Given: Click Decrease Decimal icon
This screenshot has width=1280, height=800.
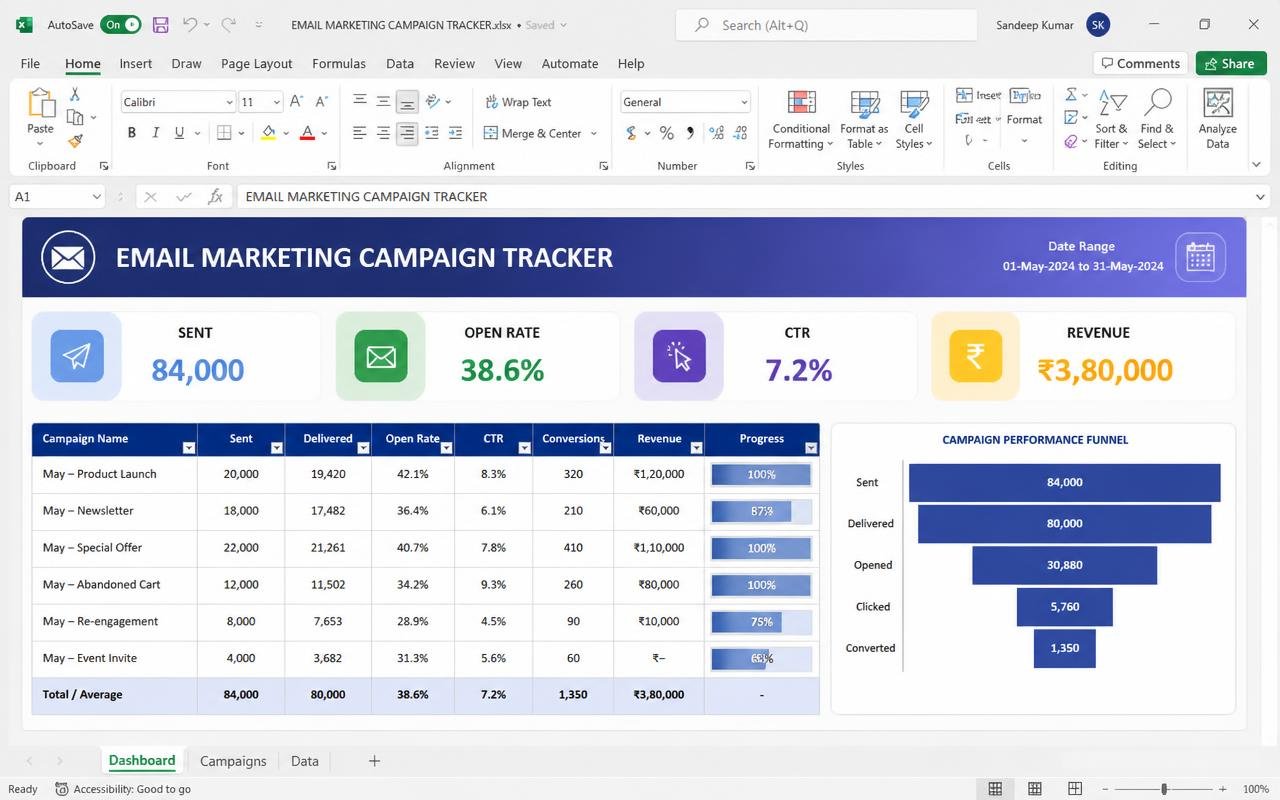Looking at the screenshot, I should click(x=741, y=133).
